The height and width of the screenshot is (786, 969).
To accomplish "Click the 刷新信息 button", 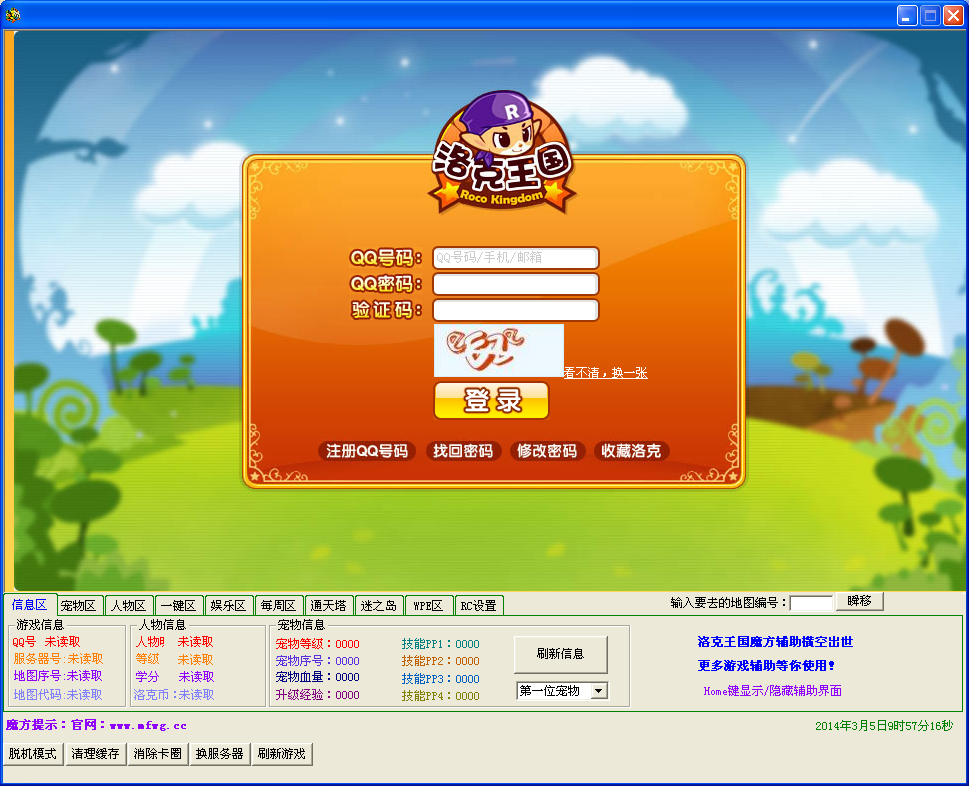I will point(561,654).
